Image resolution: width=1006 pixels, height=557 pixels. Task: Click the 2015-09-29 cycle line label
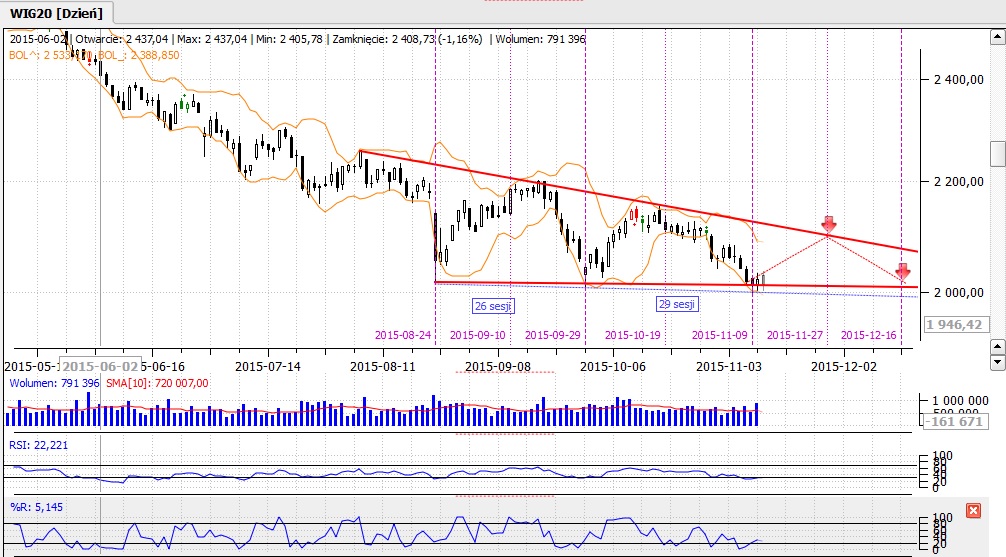[553, 335]
